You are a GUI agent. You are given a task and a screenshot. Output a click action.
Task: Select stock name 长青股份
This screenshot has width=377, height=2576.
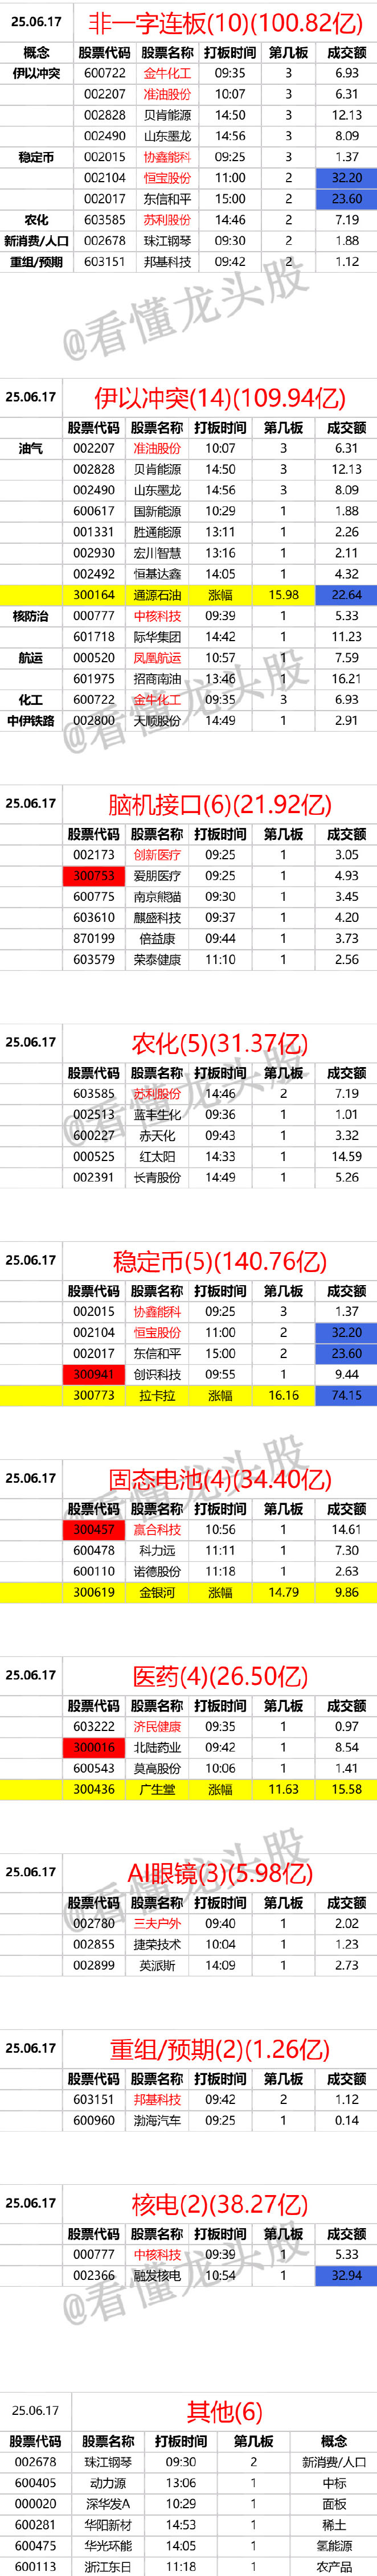(x=157, y=1178)
